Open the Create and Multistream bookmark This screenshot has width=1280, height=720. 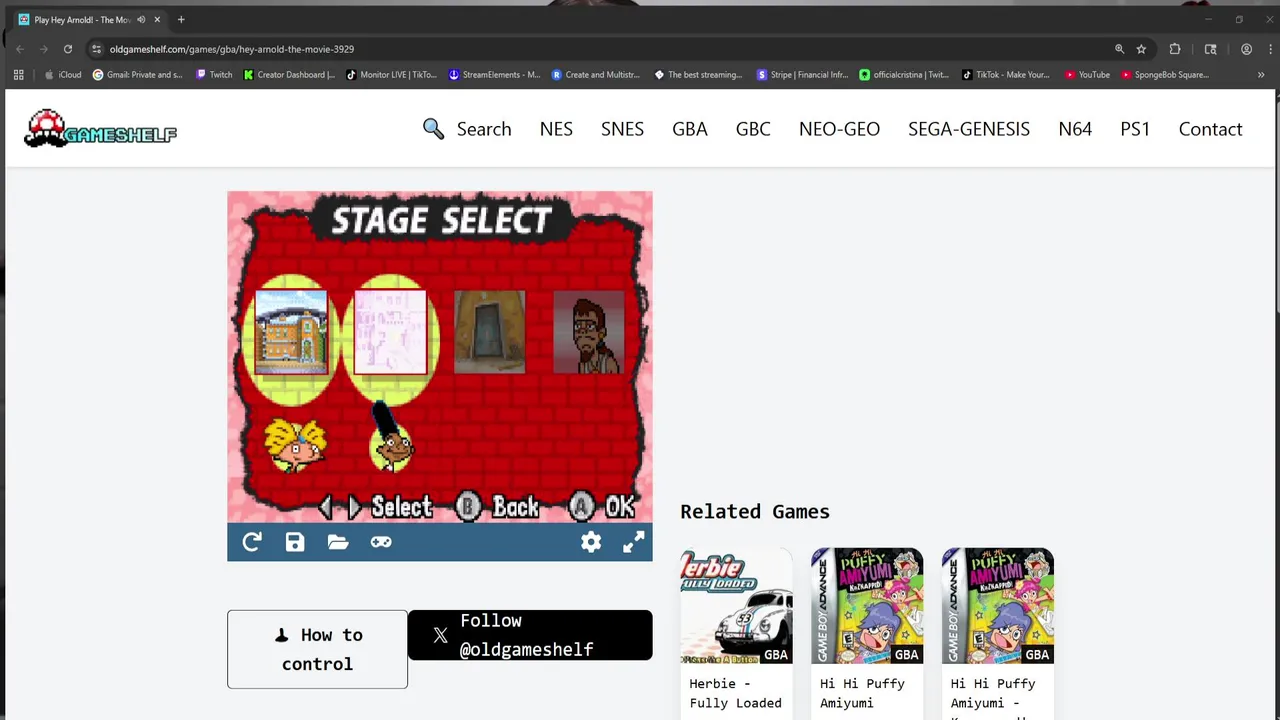pos(597,75)
